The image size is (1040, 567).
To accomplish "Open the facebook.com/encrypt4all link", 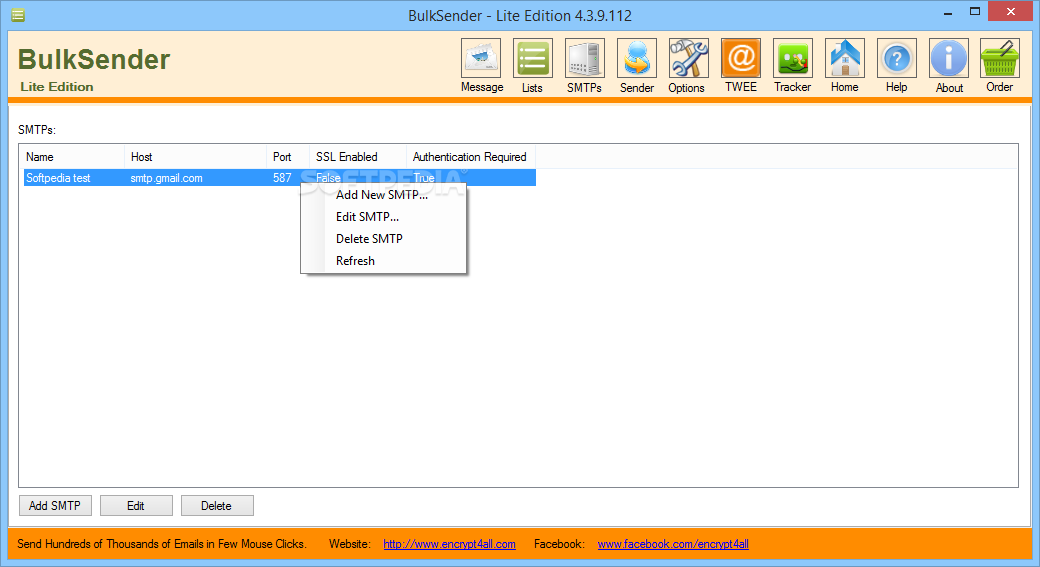I will pos(673,544).
